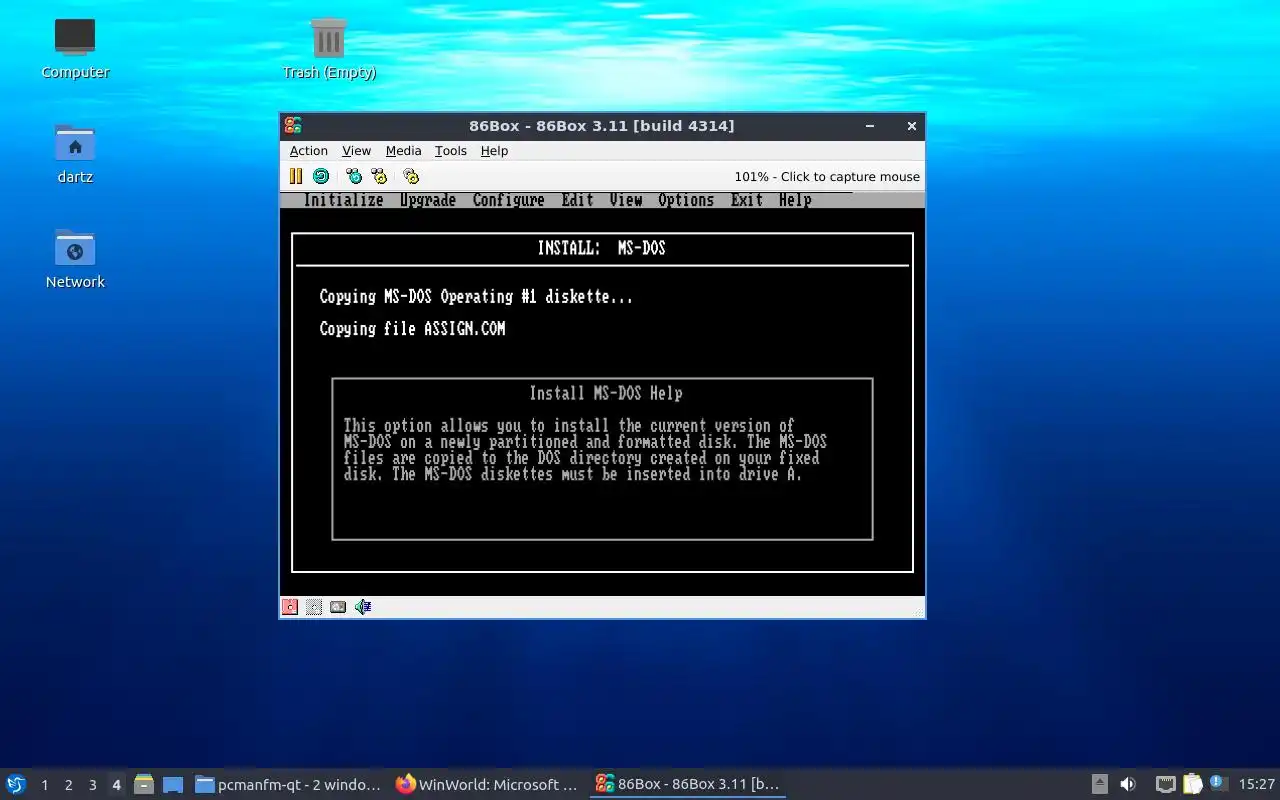This screenshot has height=800, width=1280.
Task: Select the Network desktop icon
Action: [75, 259]
